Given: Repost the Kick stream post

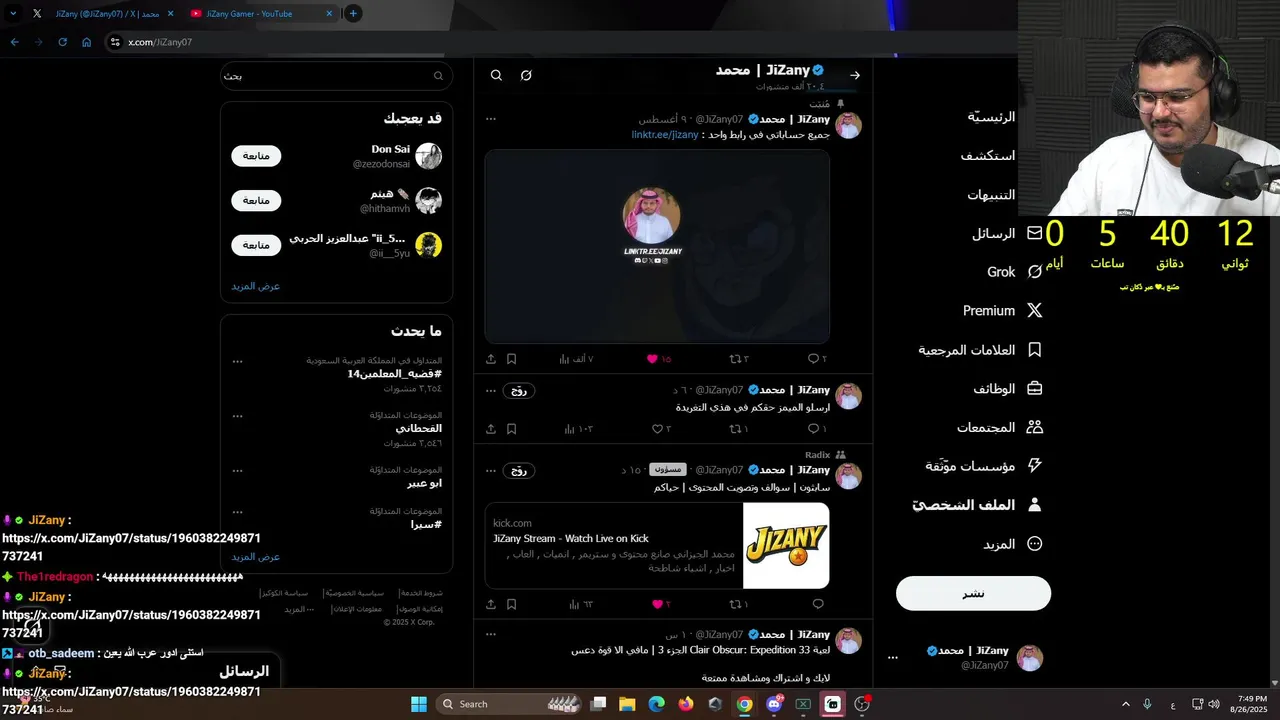Looking at the screenshot, I should click(x=738, y=604).
